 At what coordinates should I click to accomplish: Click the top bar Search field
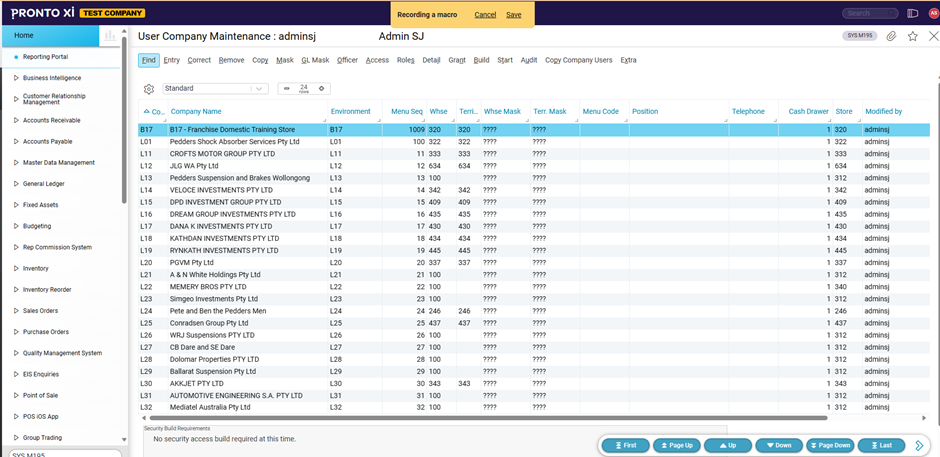tap(870, 13)
